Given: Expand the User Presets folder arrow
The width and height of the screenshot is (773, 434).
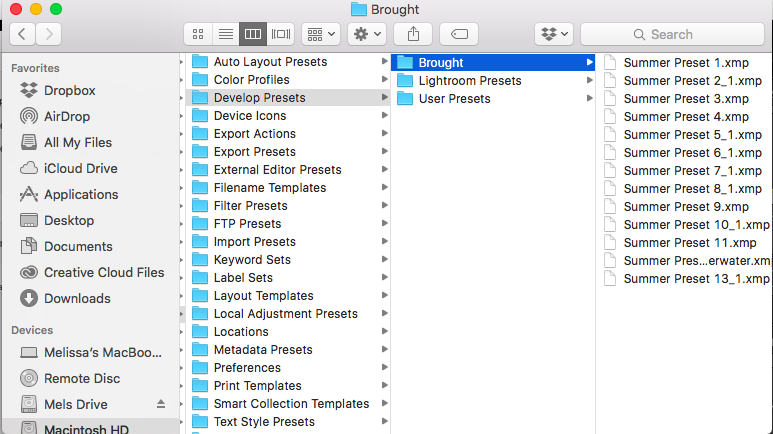Looking at the screenshot, I should [x=590, y=99].
